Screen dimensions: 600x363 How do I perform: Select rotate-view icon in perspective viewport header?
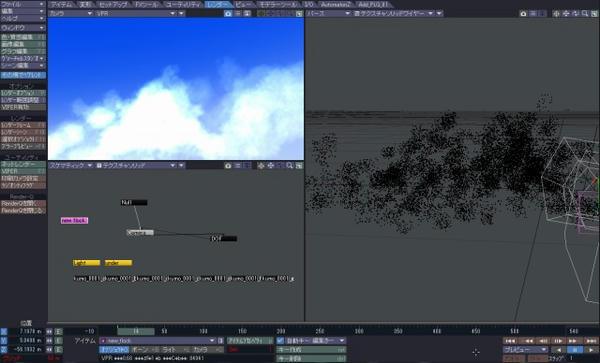[x=576, y=13]
